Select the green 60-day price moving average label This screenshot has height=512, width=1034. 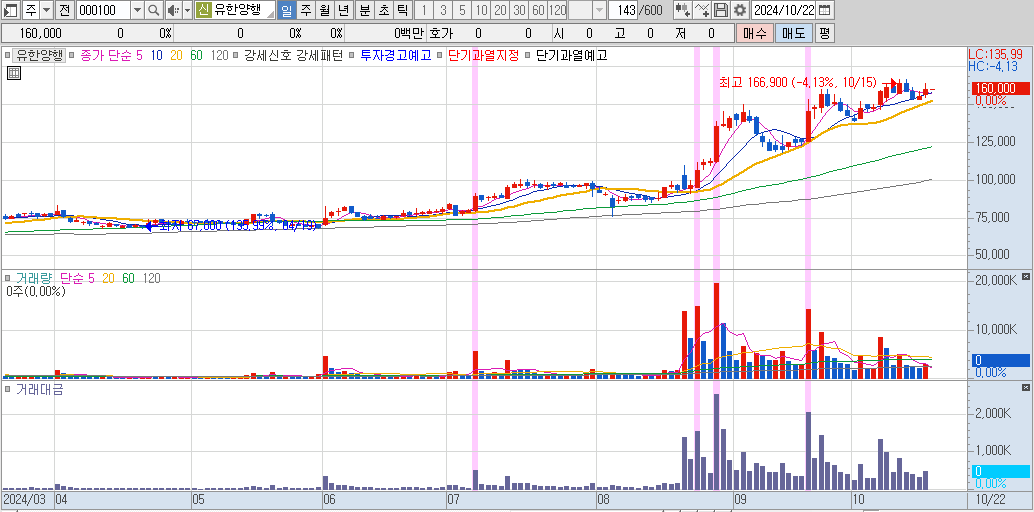tap(196, 55)
